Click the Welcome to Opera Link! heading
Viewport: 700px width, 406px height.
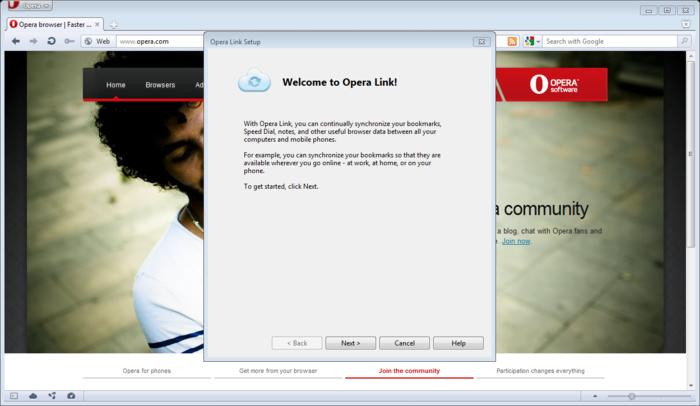340,82
